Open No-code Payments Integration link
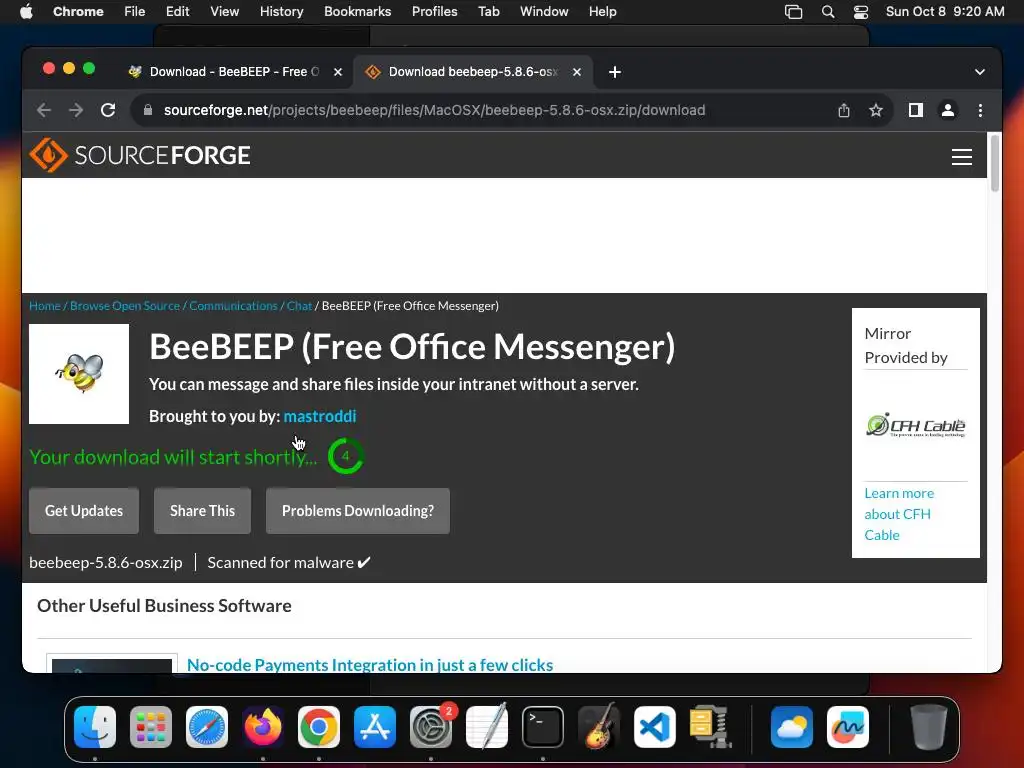Image resolution: width=1024 pixels, height=768 pixels. click(370, 665)
